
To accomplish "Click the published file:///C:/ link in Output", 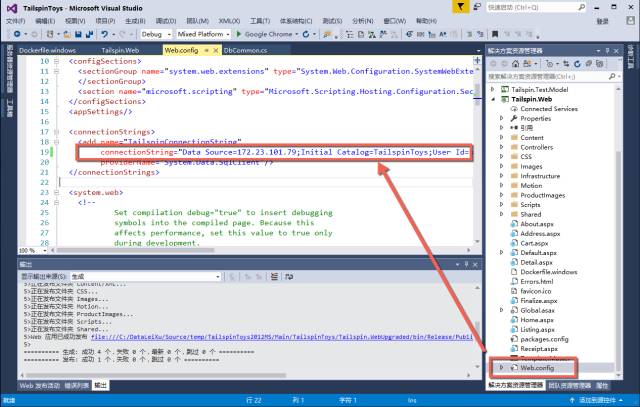I will click(x=282, y=337).
